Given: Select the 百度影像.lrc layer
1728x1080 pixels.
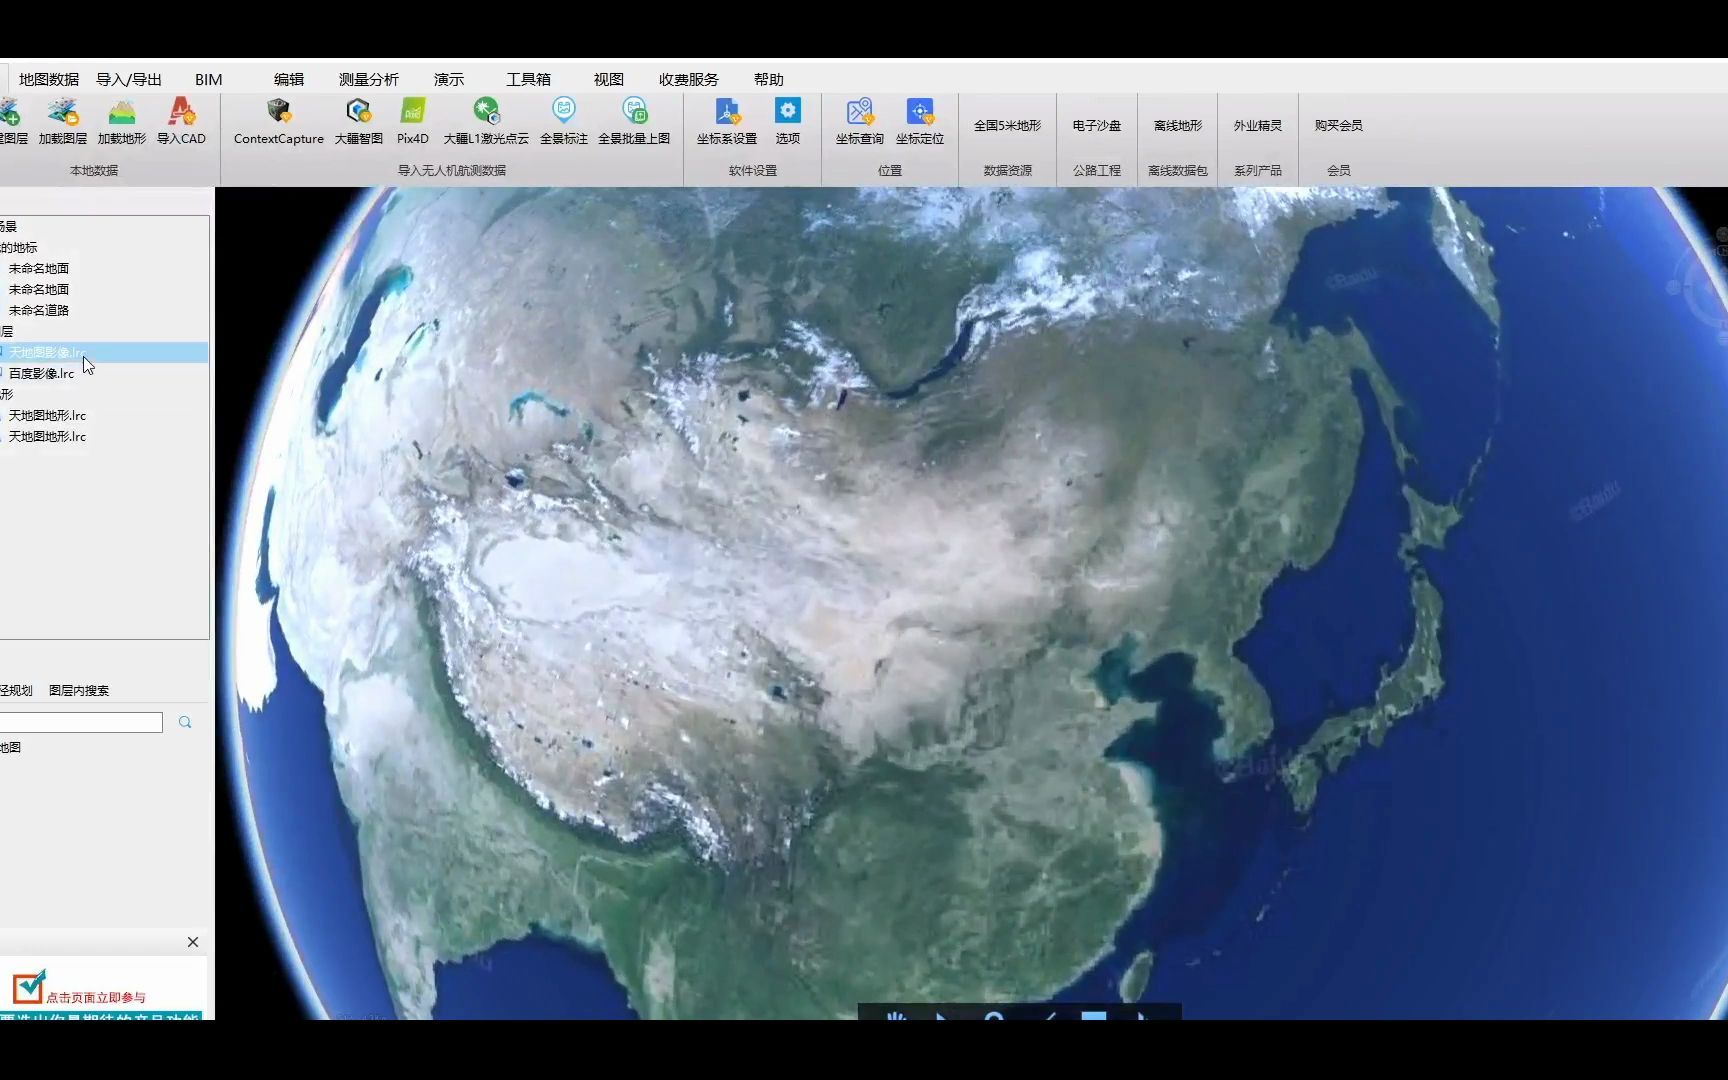Looking at the screenshot, I should 41,373.
